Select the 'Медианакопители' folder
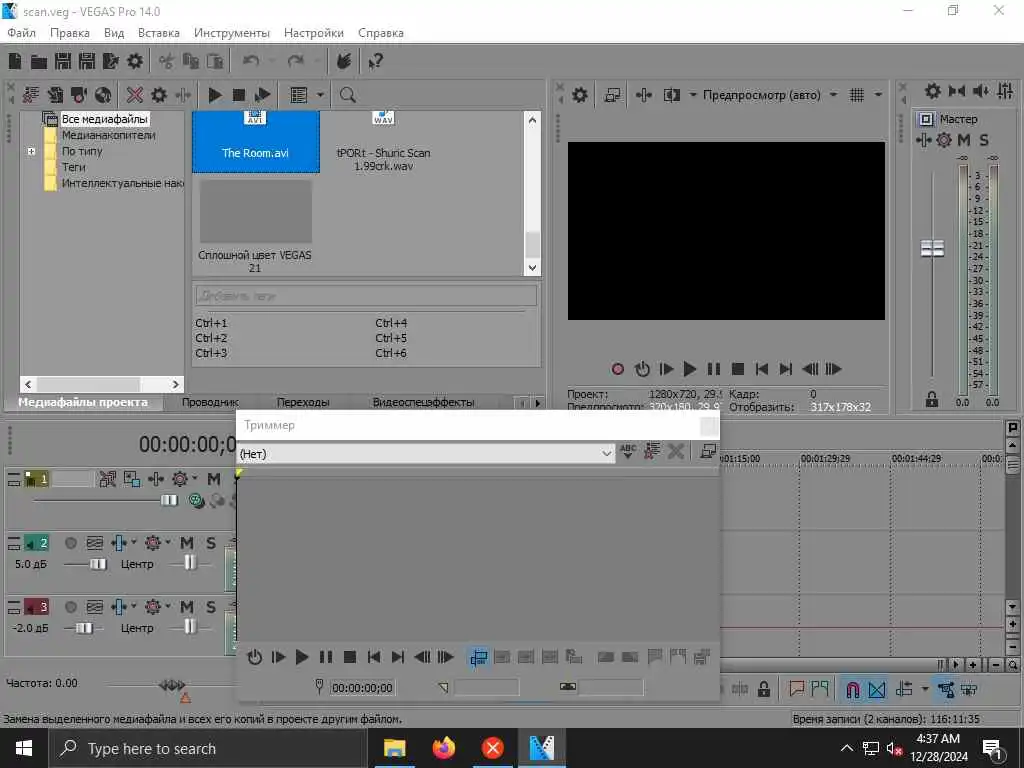This screenshot has height=768, width=1024. (108, 135)
